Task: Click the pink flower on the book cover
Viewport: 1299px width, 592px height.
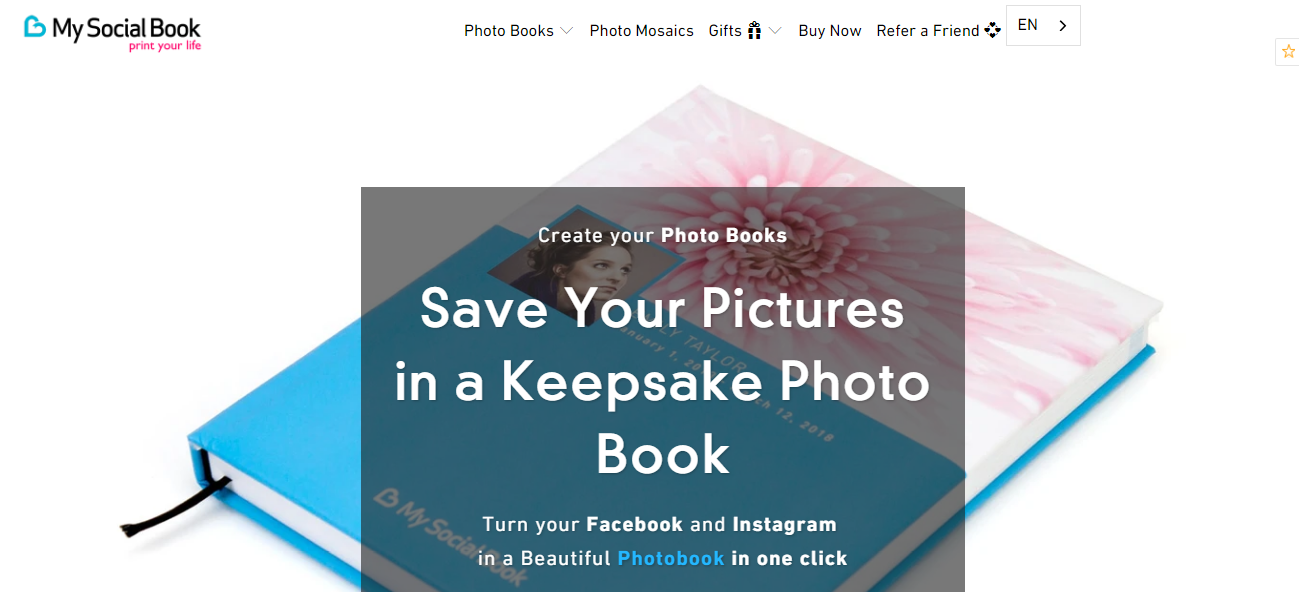Action: pos(820,200)
